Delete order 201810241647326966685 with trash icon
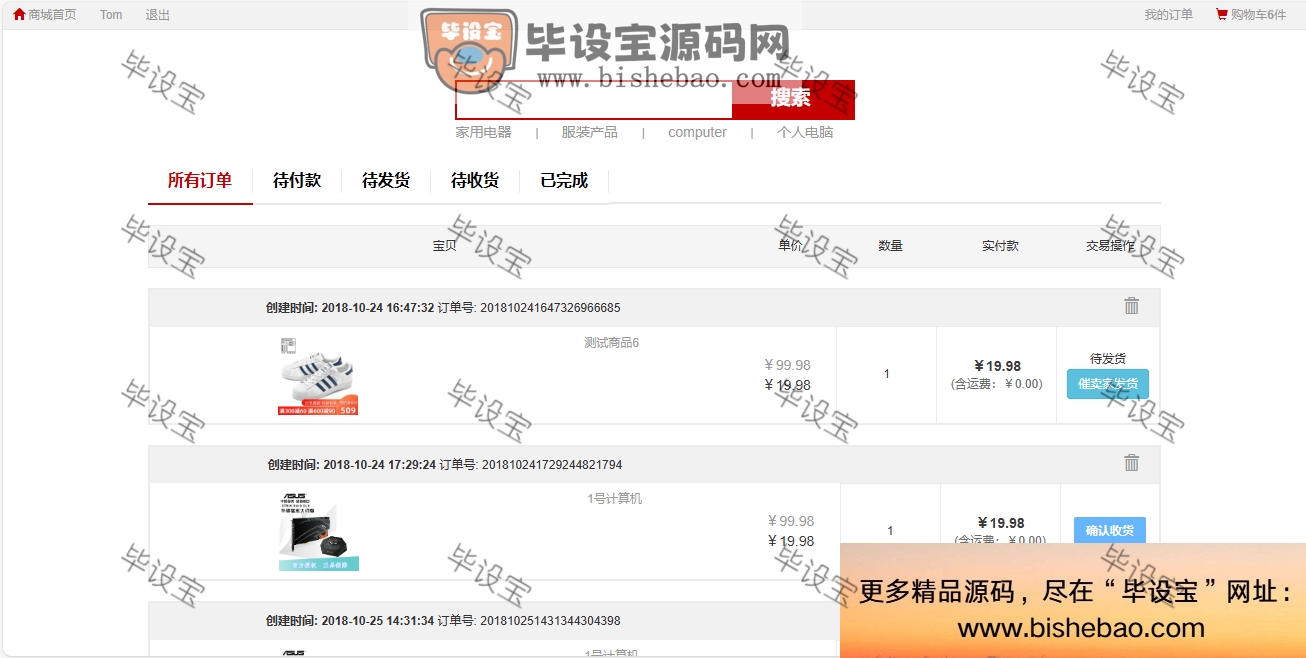Screen dimensions: 1306x658 pyautogui.click(x=1131, y=306)
